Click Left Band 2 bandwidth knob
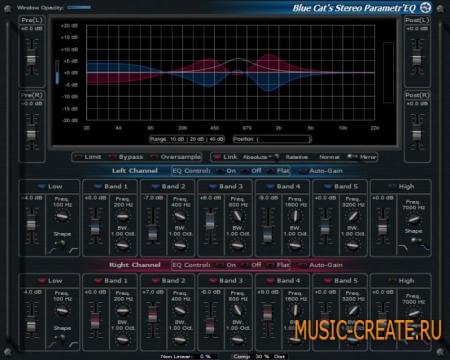The height and width of the screenshot is (360, 450). point(180,246)
